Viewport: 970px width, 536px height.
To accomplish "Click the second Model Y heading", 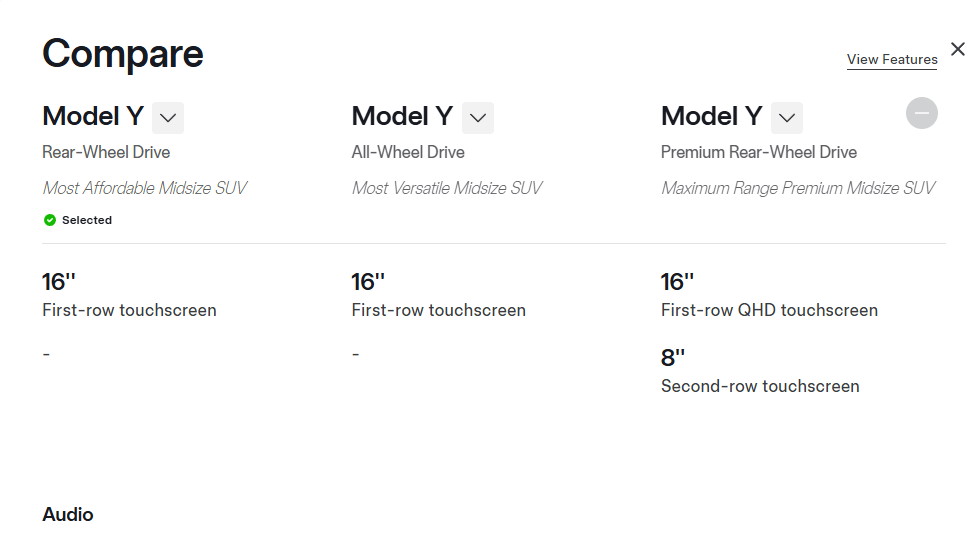I will (x=402, y=116).
